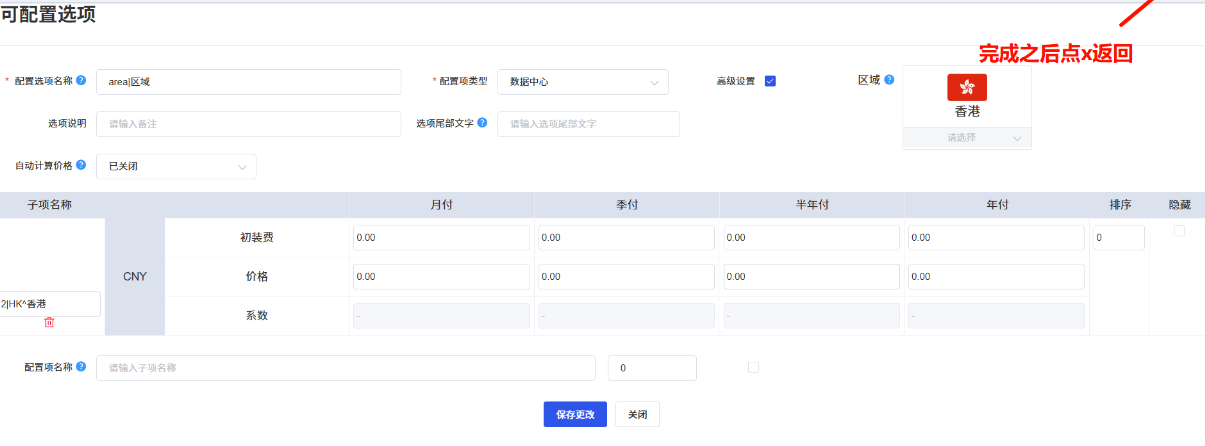The image size is (1205, 446).
Task: Click the 选项说明 remark input
Action: point(248,124)
